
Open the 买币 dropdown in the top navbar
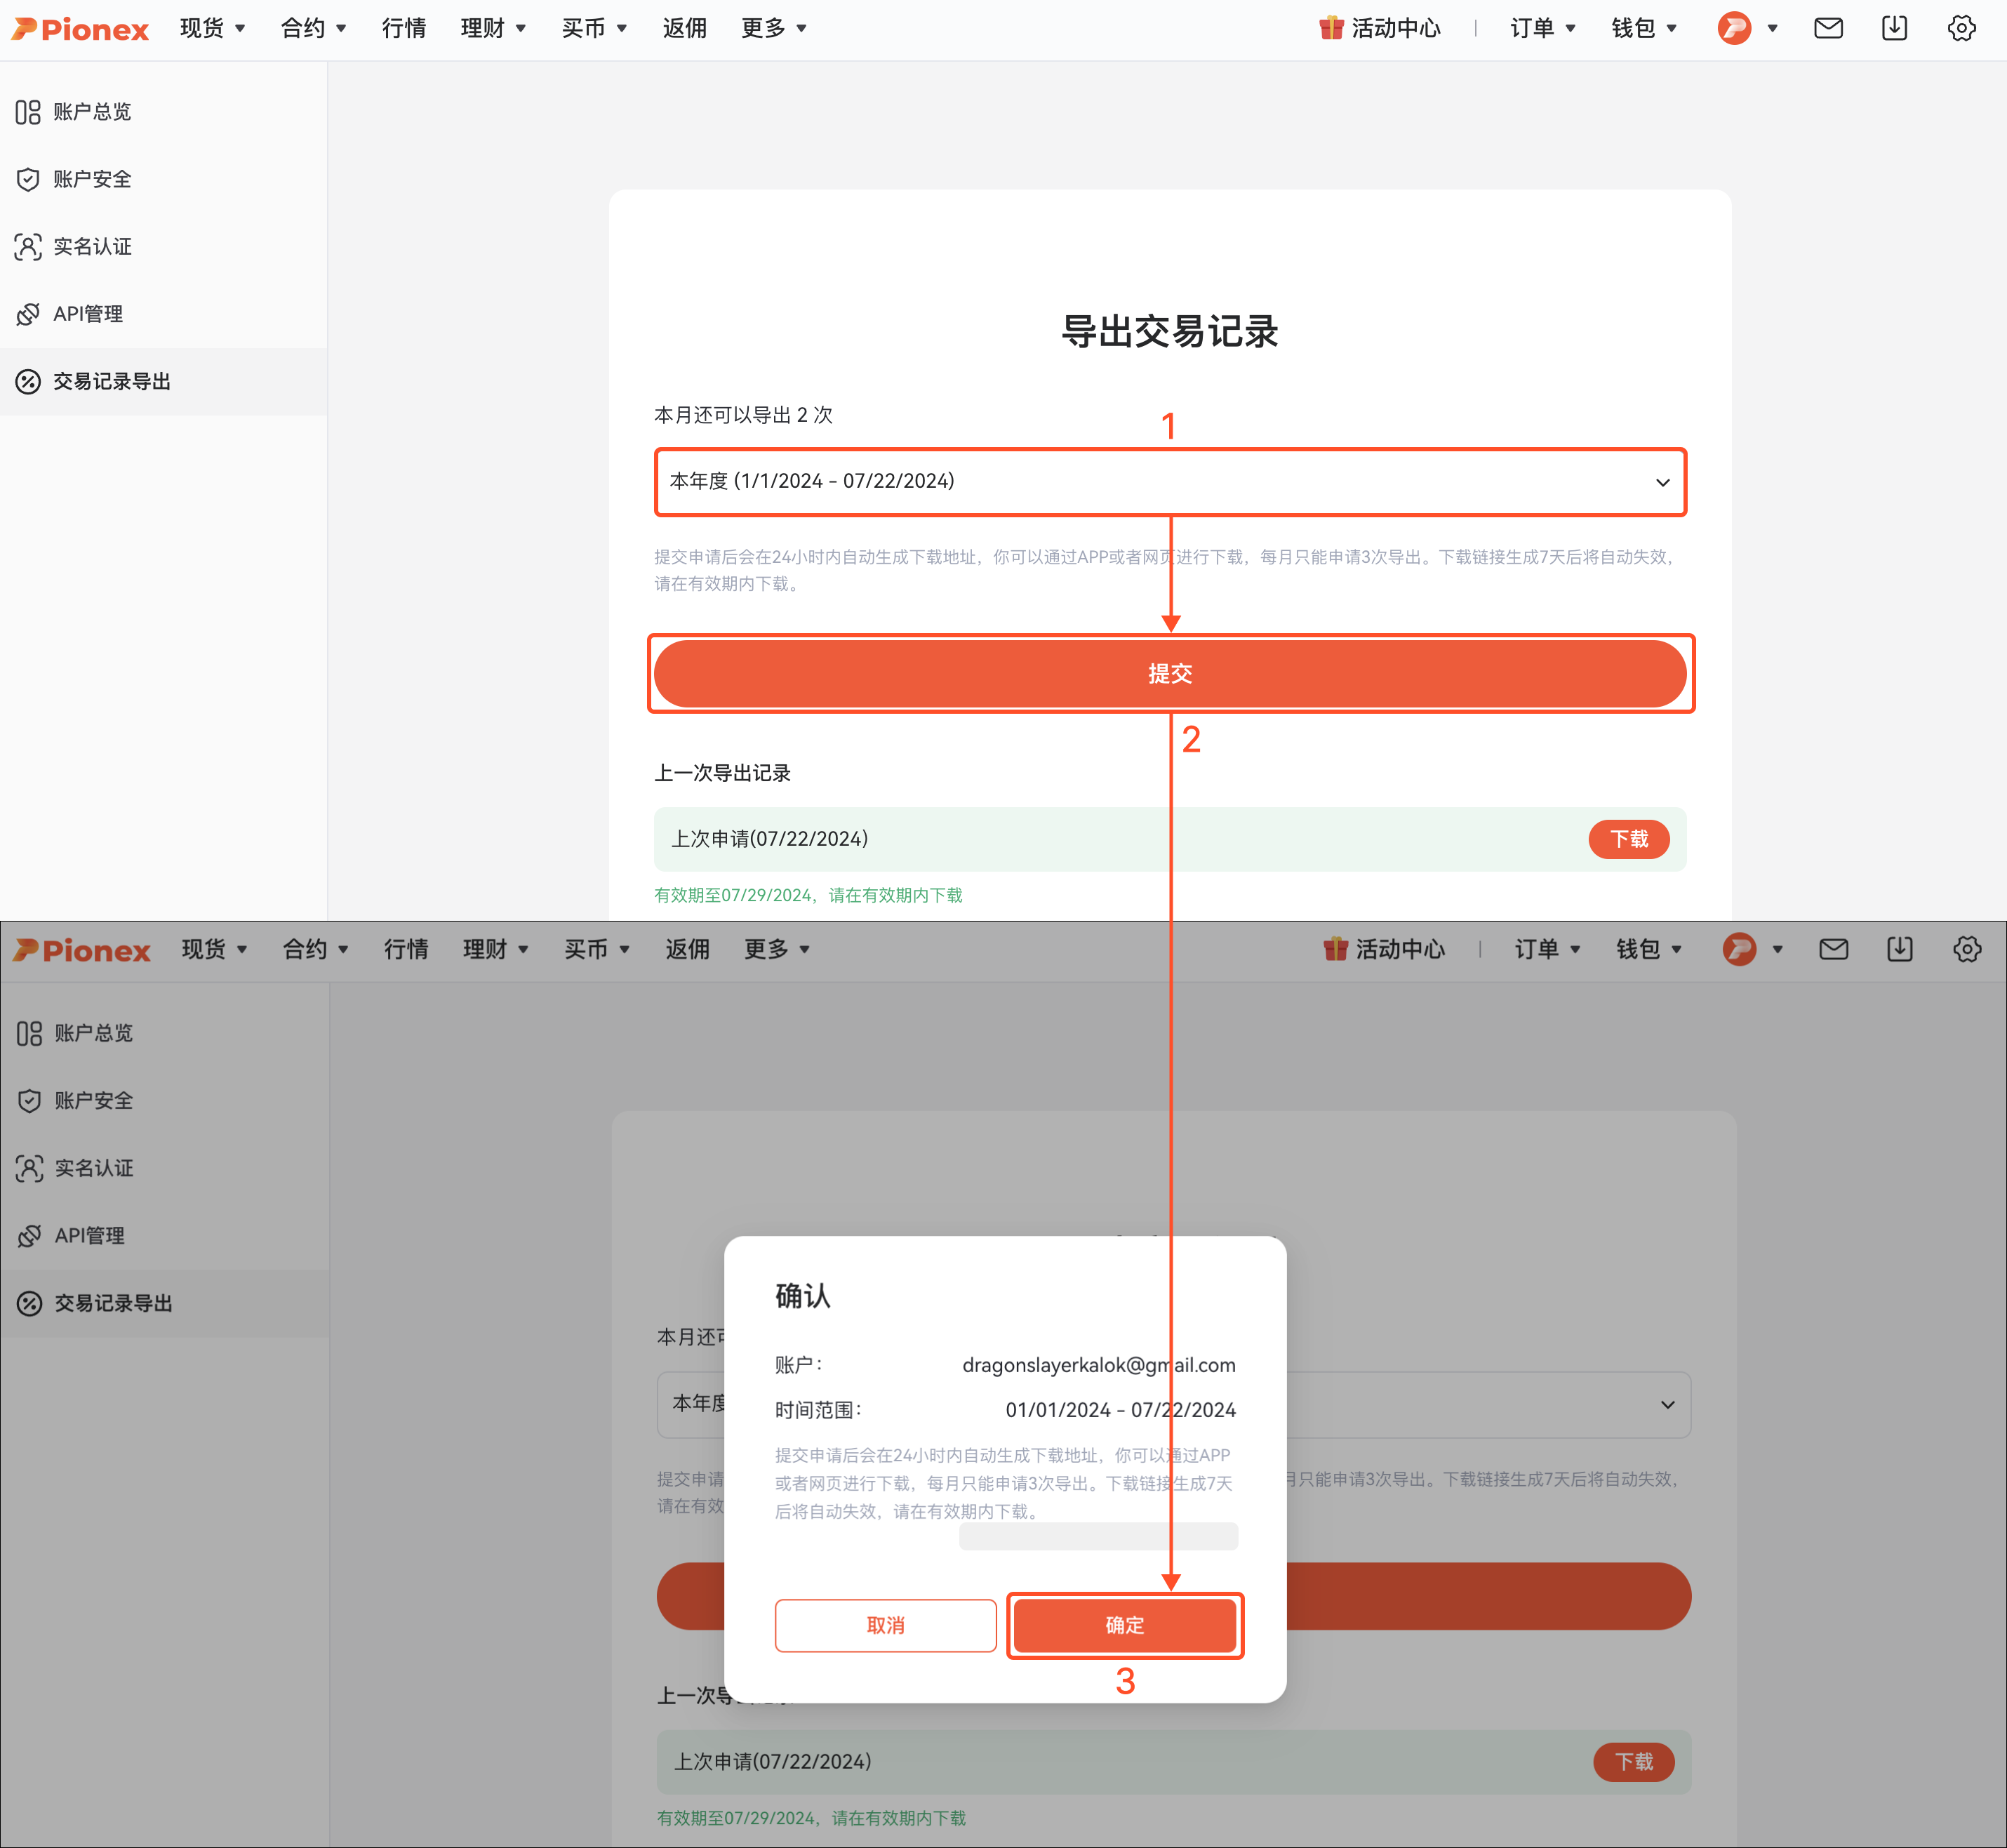(x=594, y=28)
